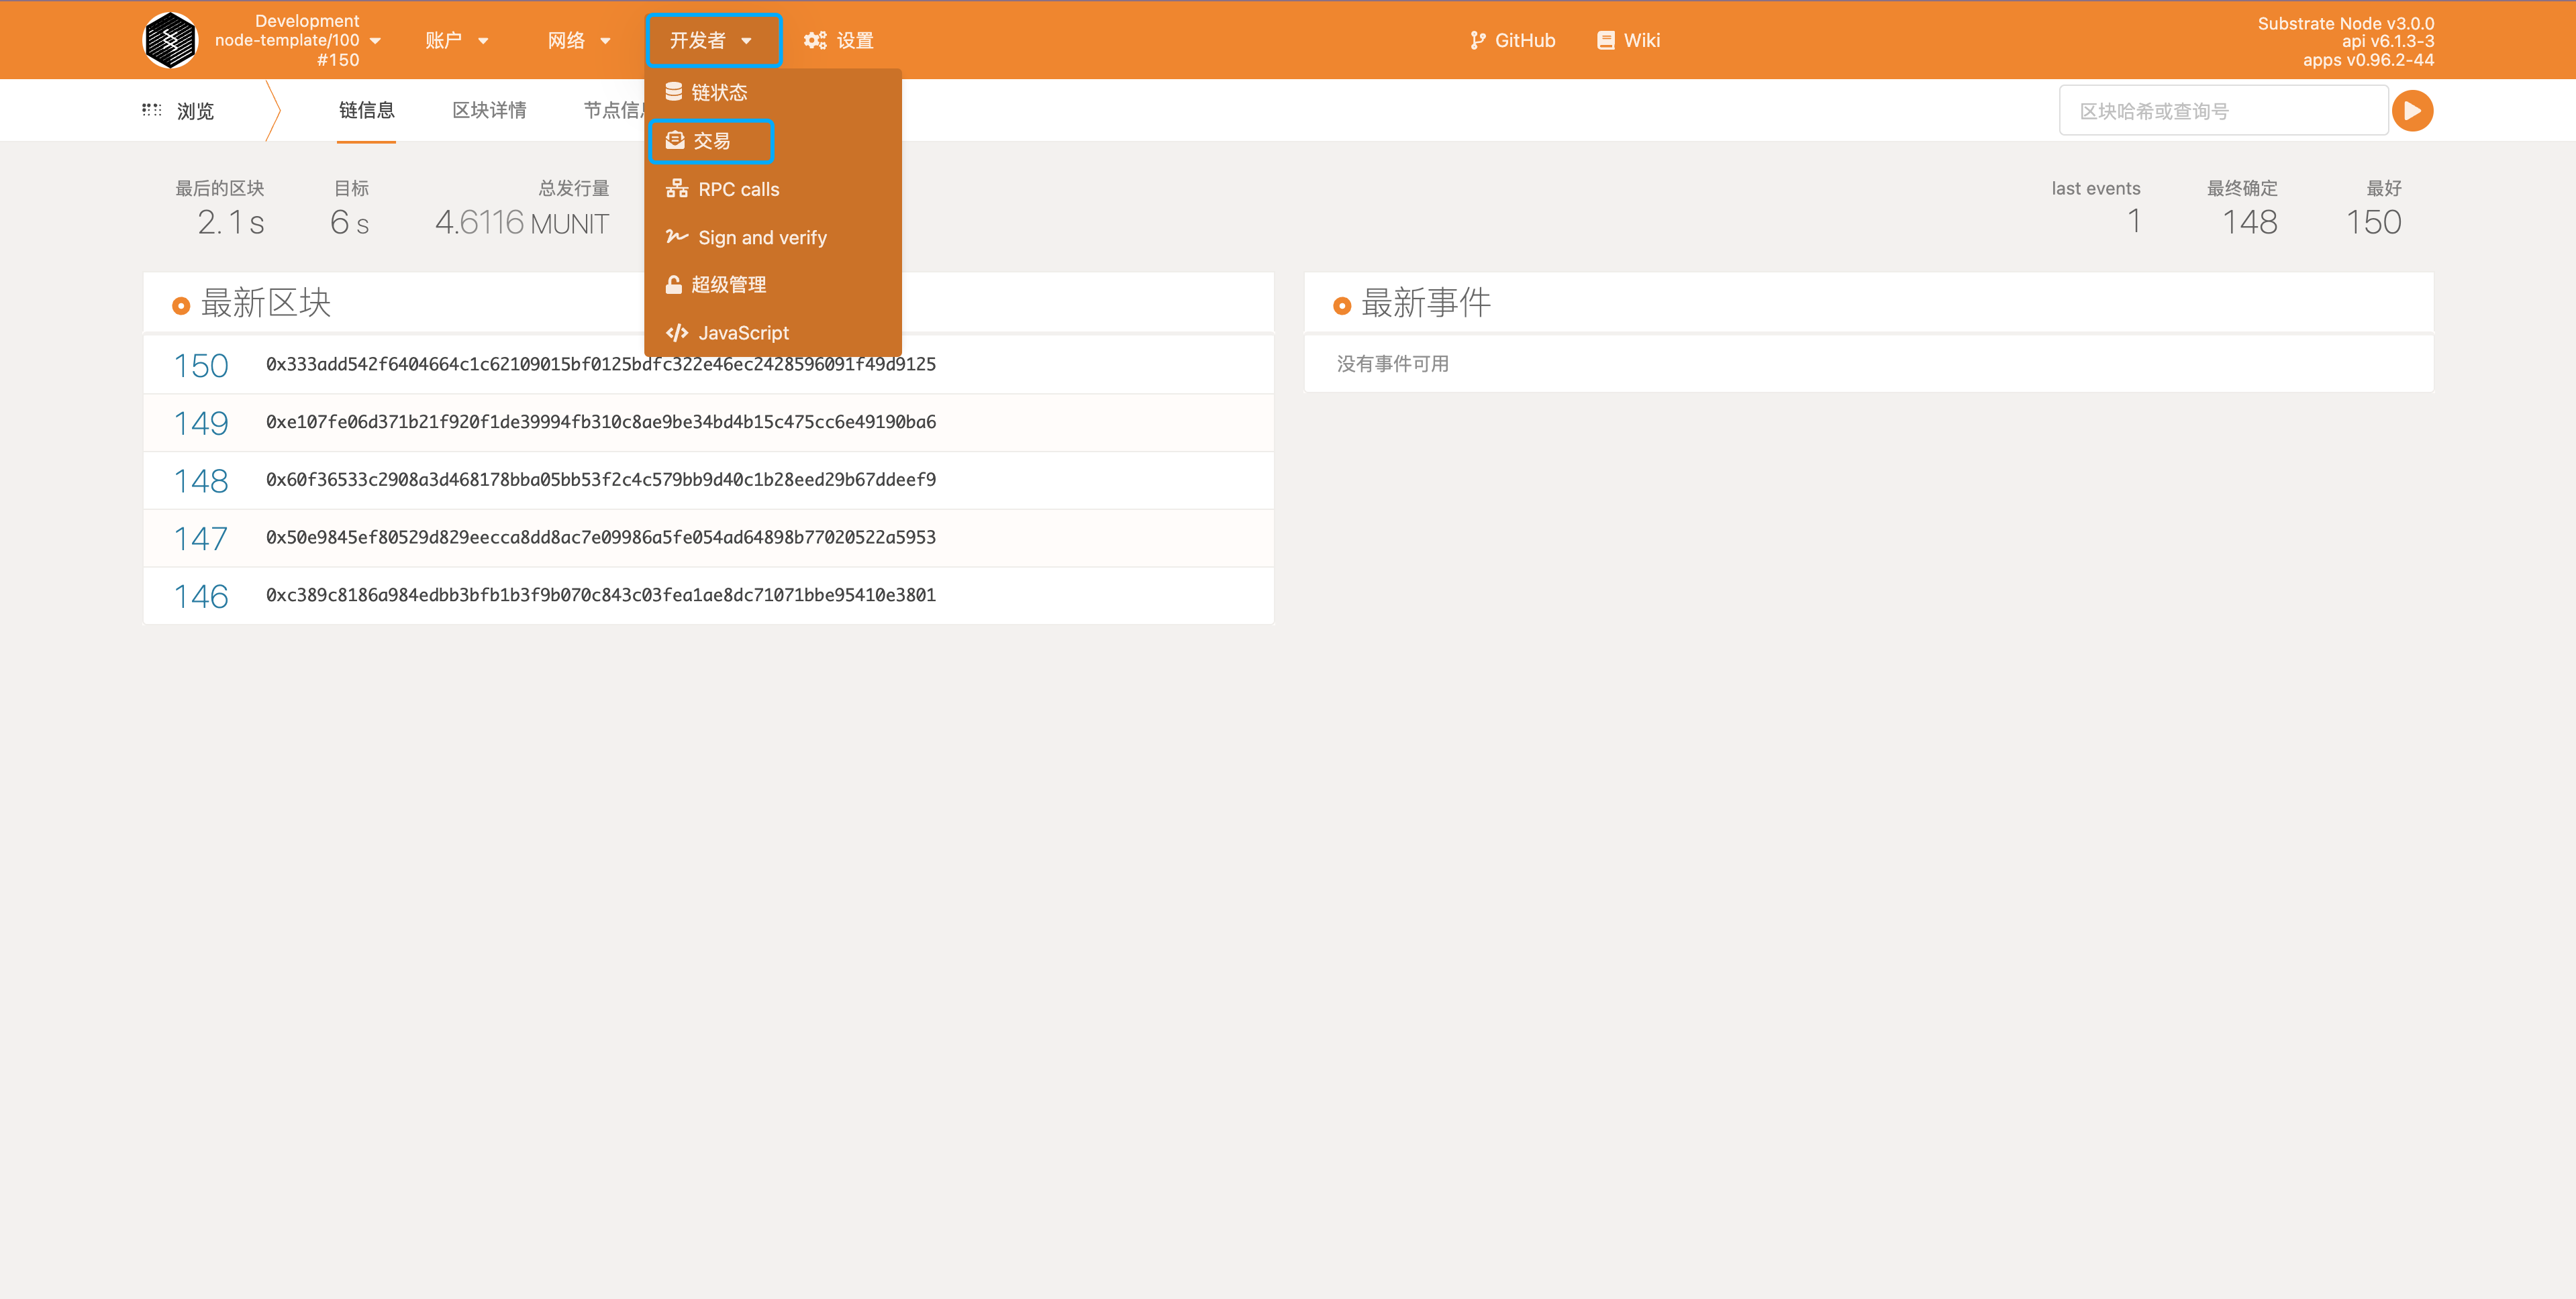This screenshot has width=2576, height=1299.
Task: Open the GitHub link
Action: point(1513,40)
